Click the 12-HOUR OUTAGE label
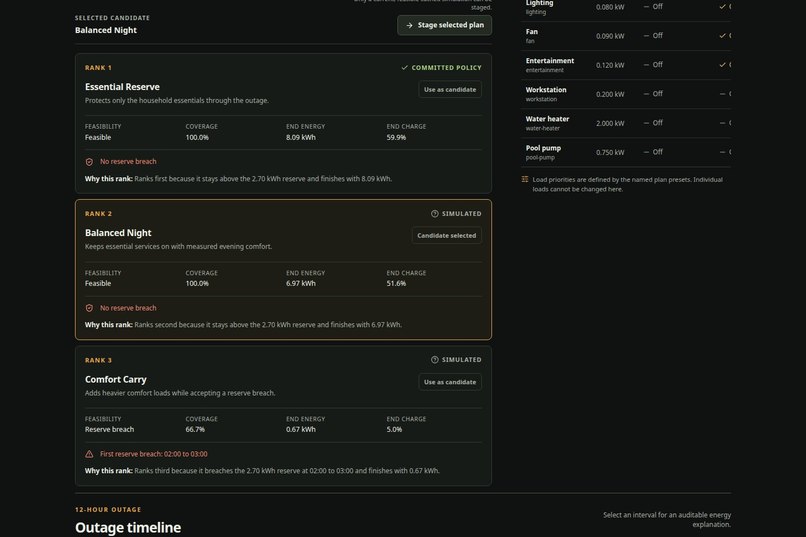This screenshot has height=537, width=806. 108,510
